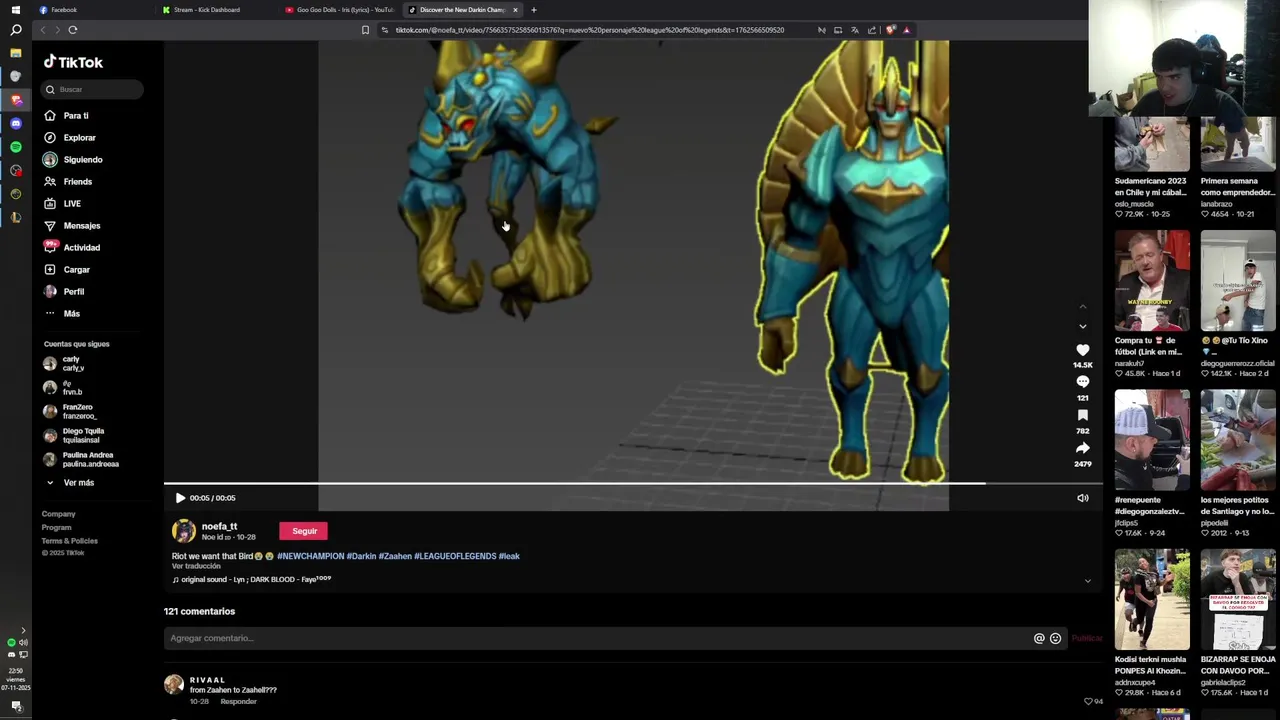This screenshot has width=1280, height=720.
Task: Click the #LEAGUEOFLEGENDS hashtag
Action: 455,556
